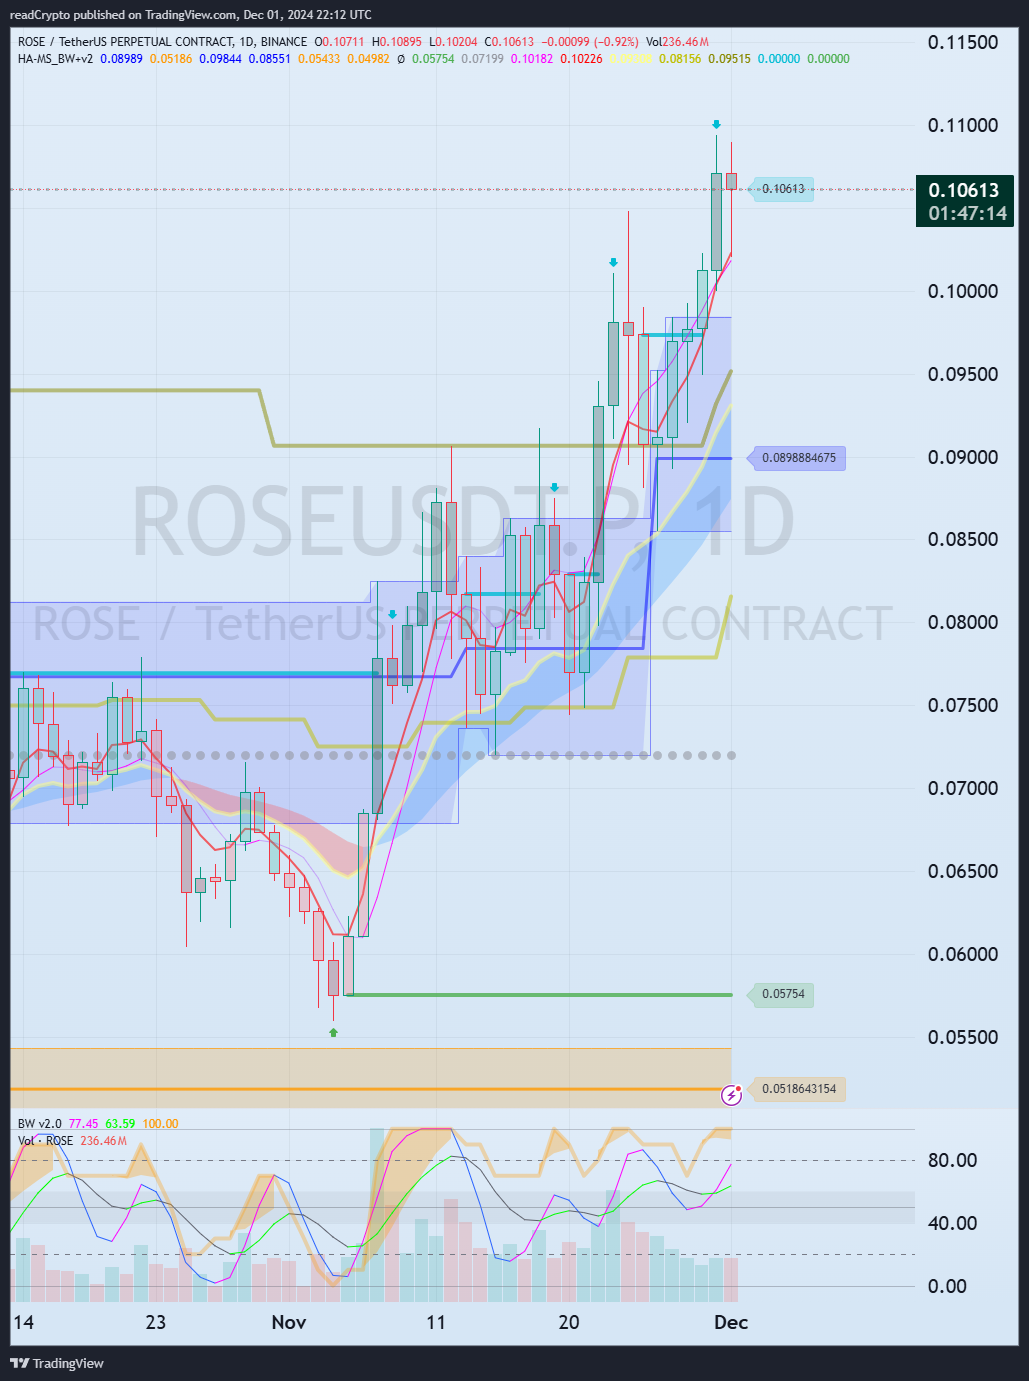
Task: Click the green 63.59 BW value
Action: click(x=120, y=1124)
